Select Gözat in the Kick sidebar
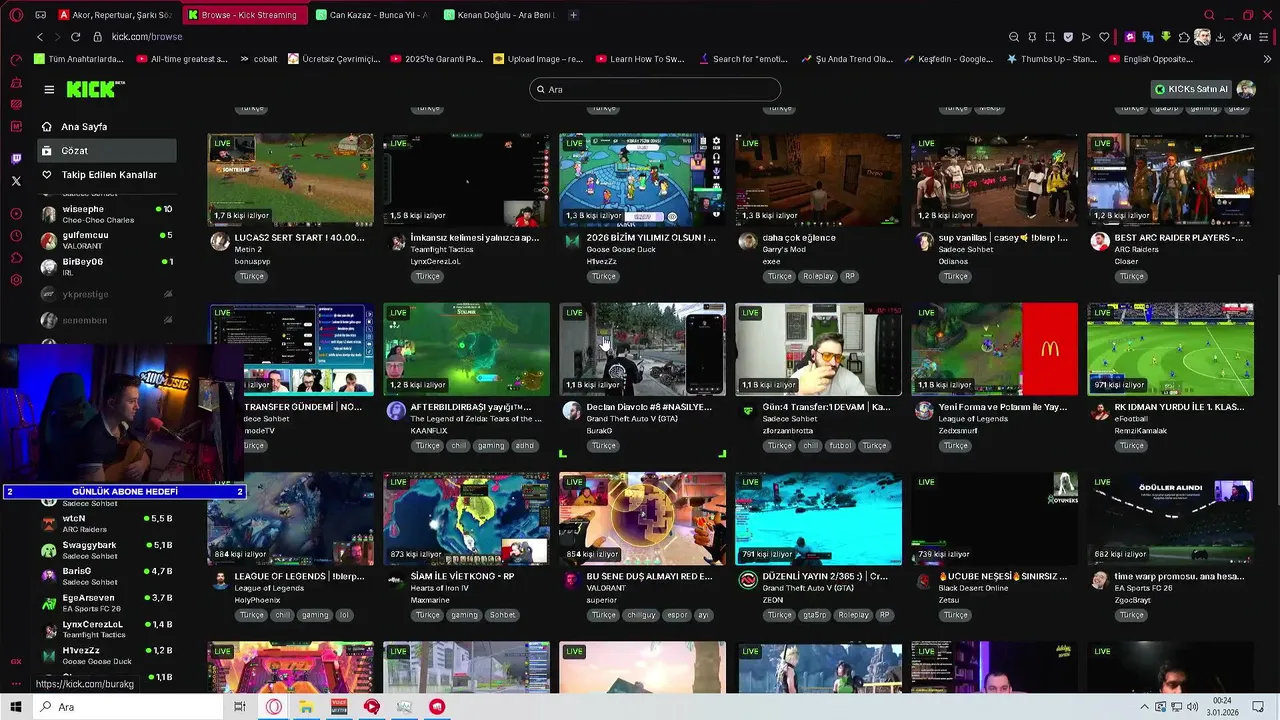The width and height of the screenshot is (1280, 720). pos(106,151)
